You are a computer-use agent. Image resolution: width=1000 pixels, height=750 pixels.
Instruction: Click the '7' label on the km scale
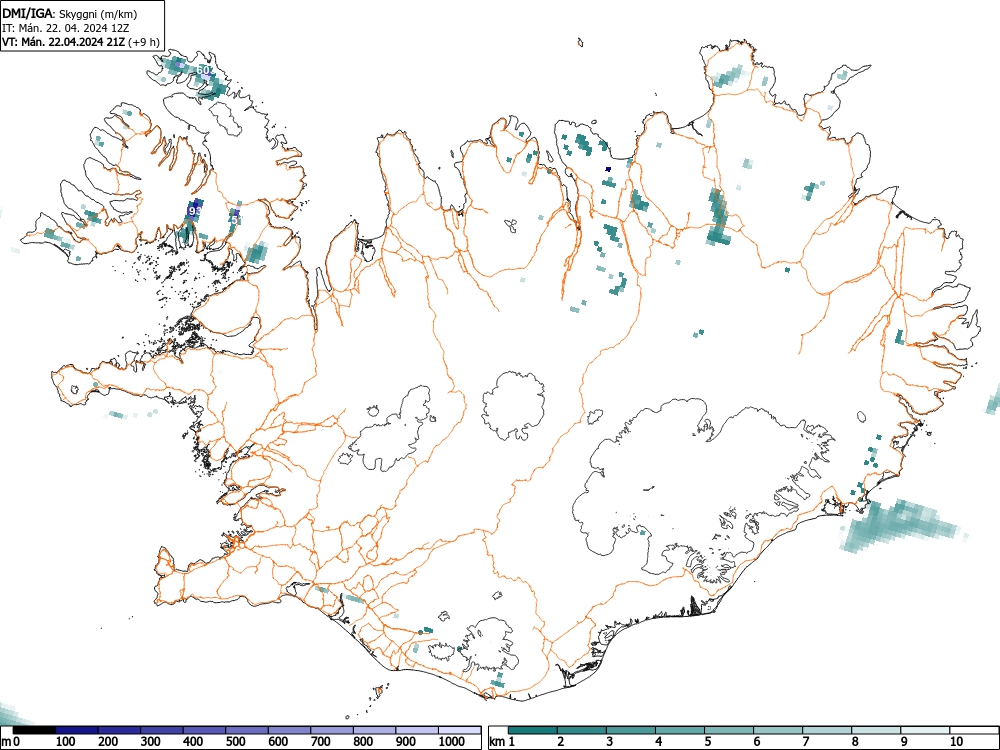tap(805, 741)
